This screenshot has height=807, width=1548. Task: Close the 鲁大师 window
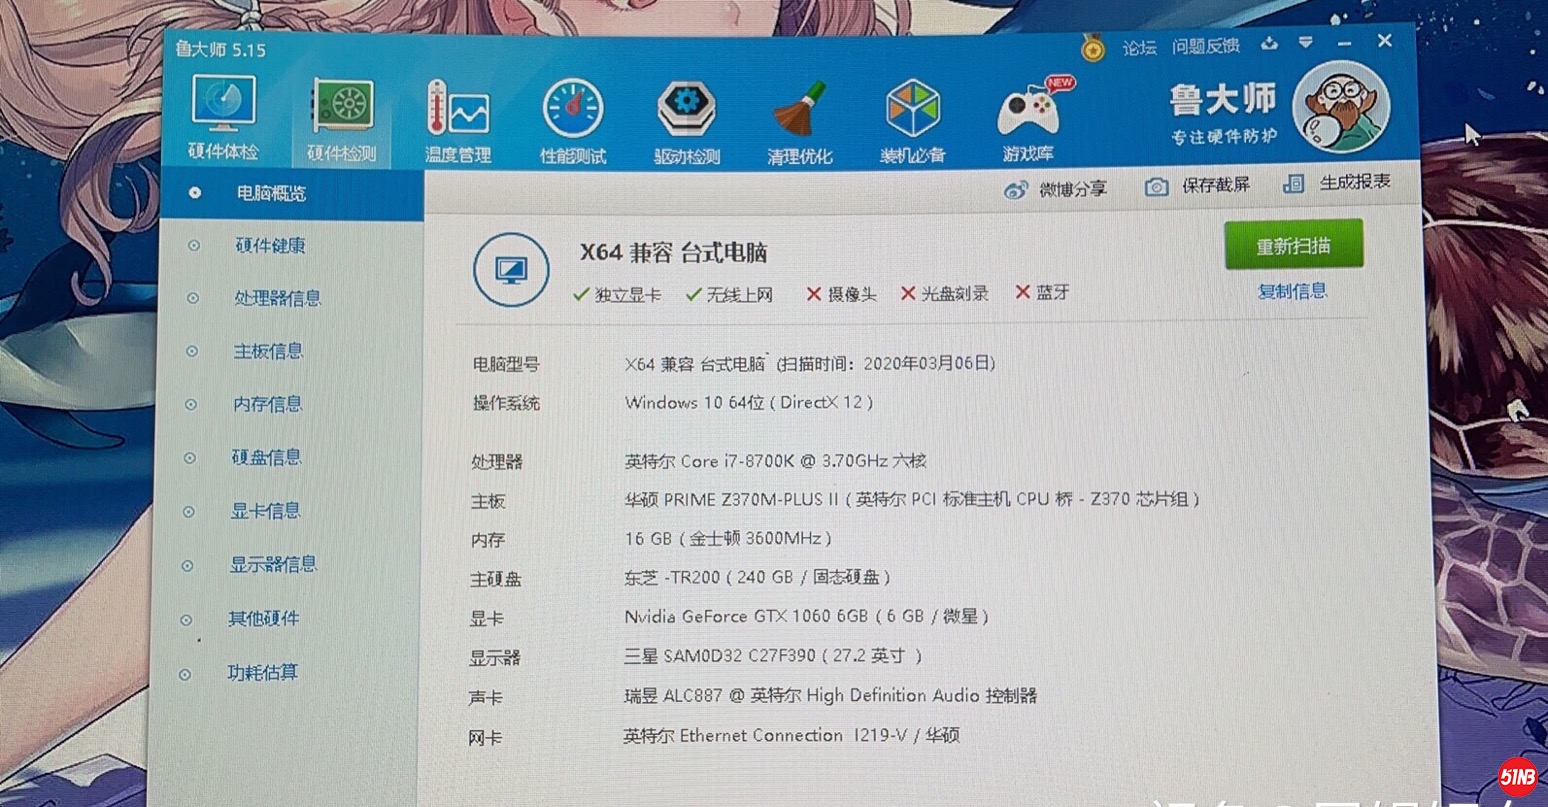(1385, 41)
